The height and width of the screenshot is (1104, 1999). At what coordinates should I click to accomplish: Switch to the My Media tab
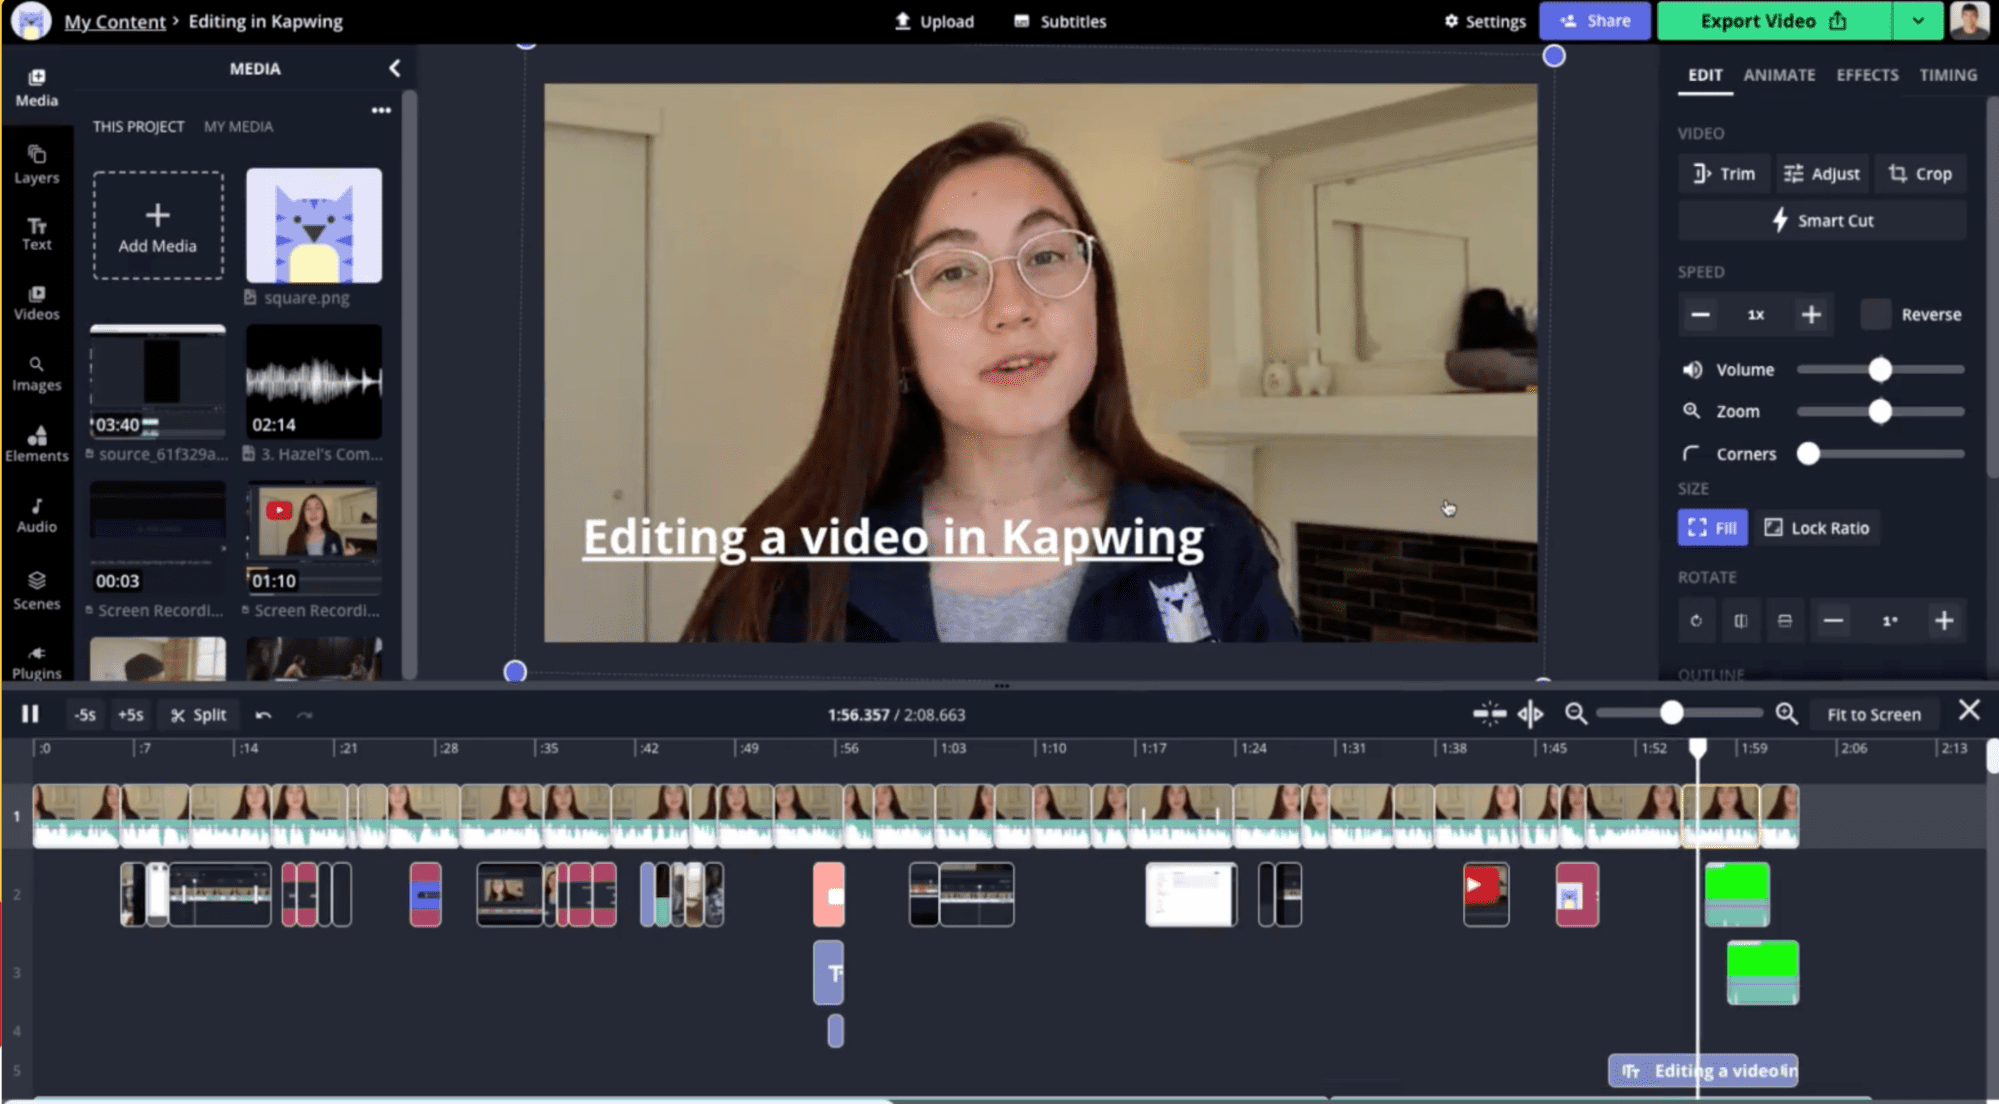click(x=238, y=127)
